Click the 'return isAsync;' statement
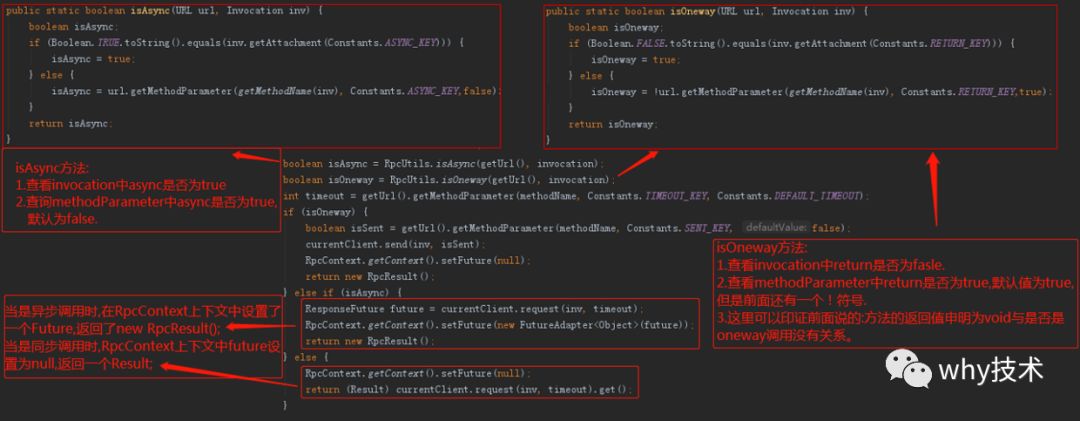This screenshot has width=1080, height=421. point(70,123)
